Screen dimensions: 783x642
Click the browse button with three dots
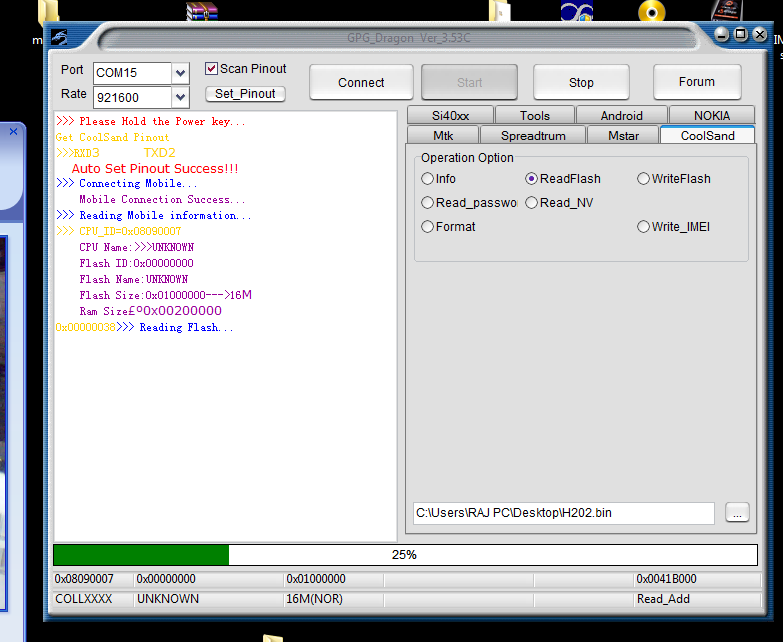tap(737, 513)
